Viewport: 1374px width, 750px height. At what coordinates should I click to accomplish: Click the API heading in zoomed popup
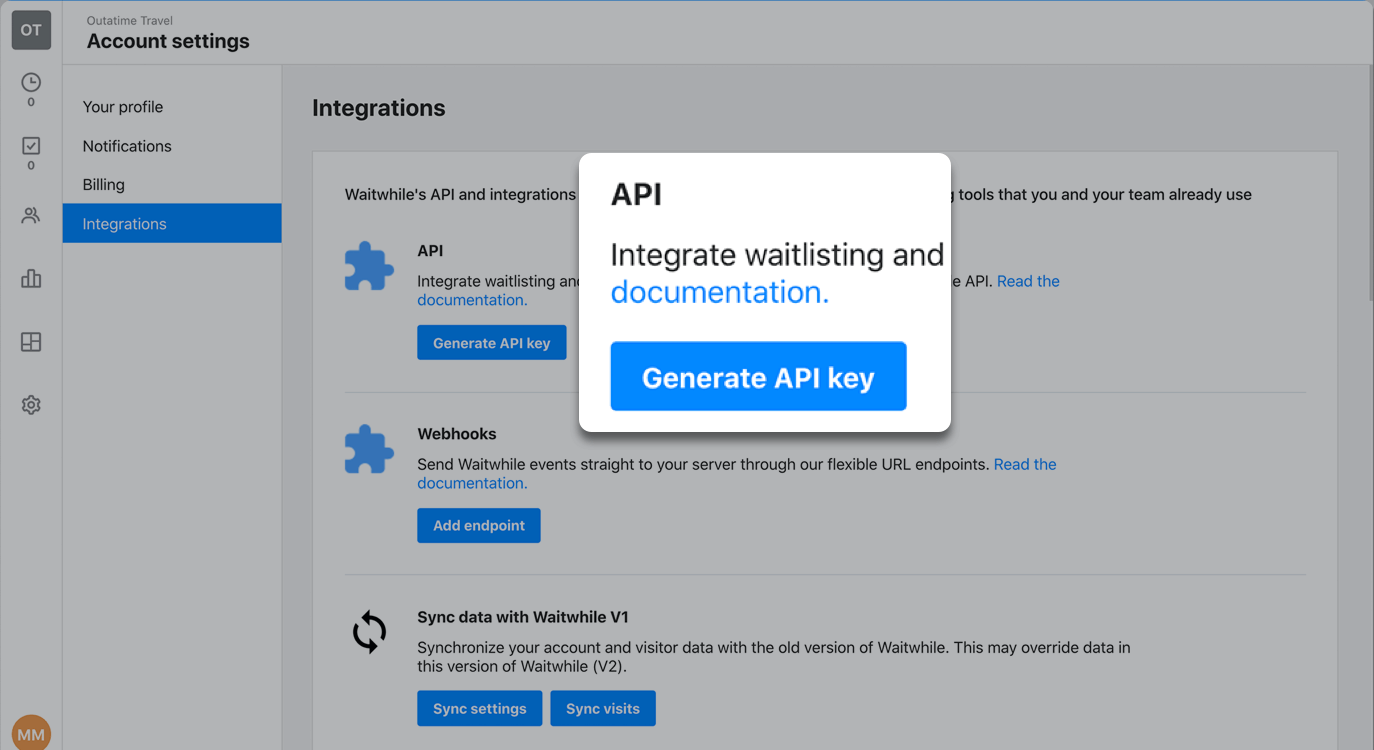636,194
